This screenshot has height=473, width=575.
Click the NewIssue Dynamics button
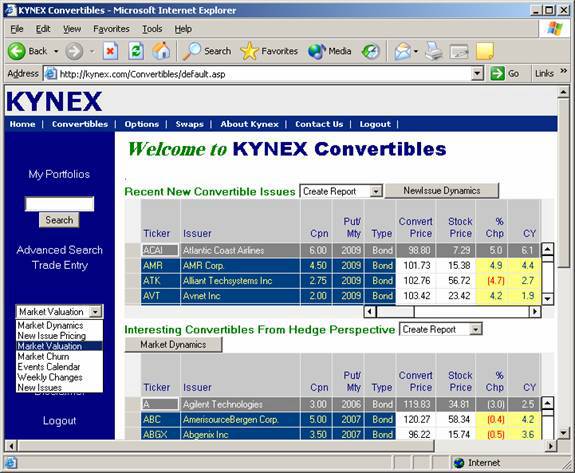[x=442, y=191]
